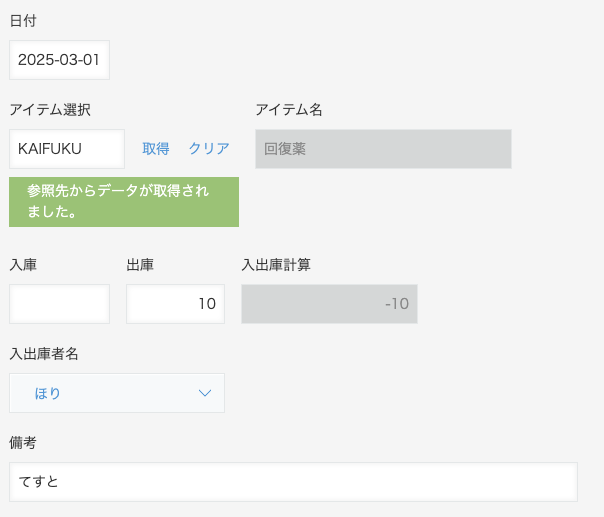Image resolution: width=604 pixels, height=517 pixels.
Task: Focus the アイテム選択 field containing KAIFUKU
Action: point(67,149)
